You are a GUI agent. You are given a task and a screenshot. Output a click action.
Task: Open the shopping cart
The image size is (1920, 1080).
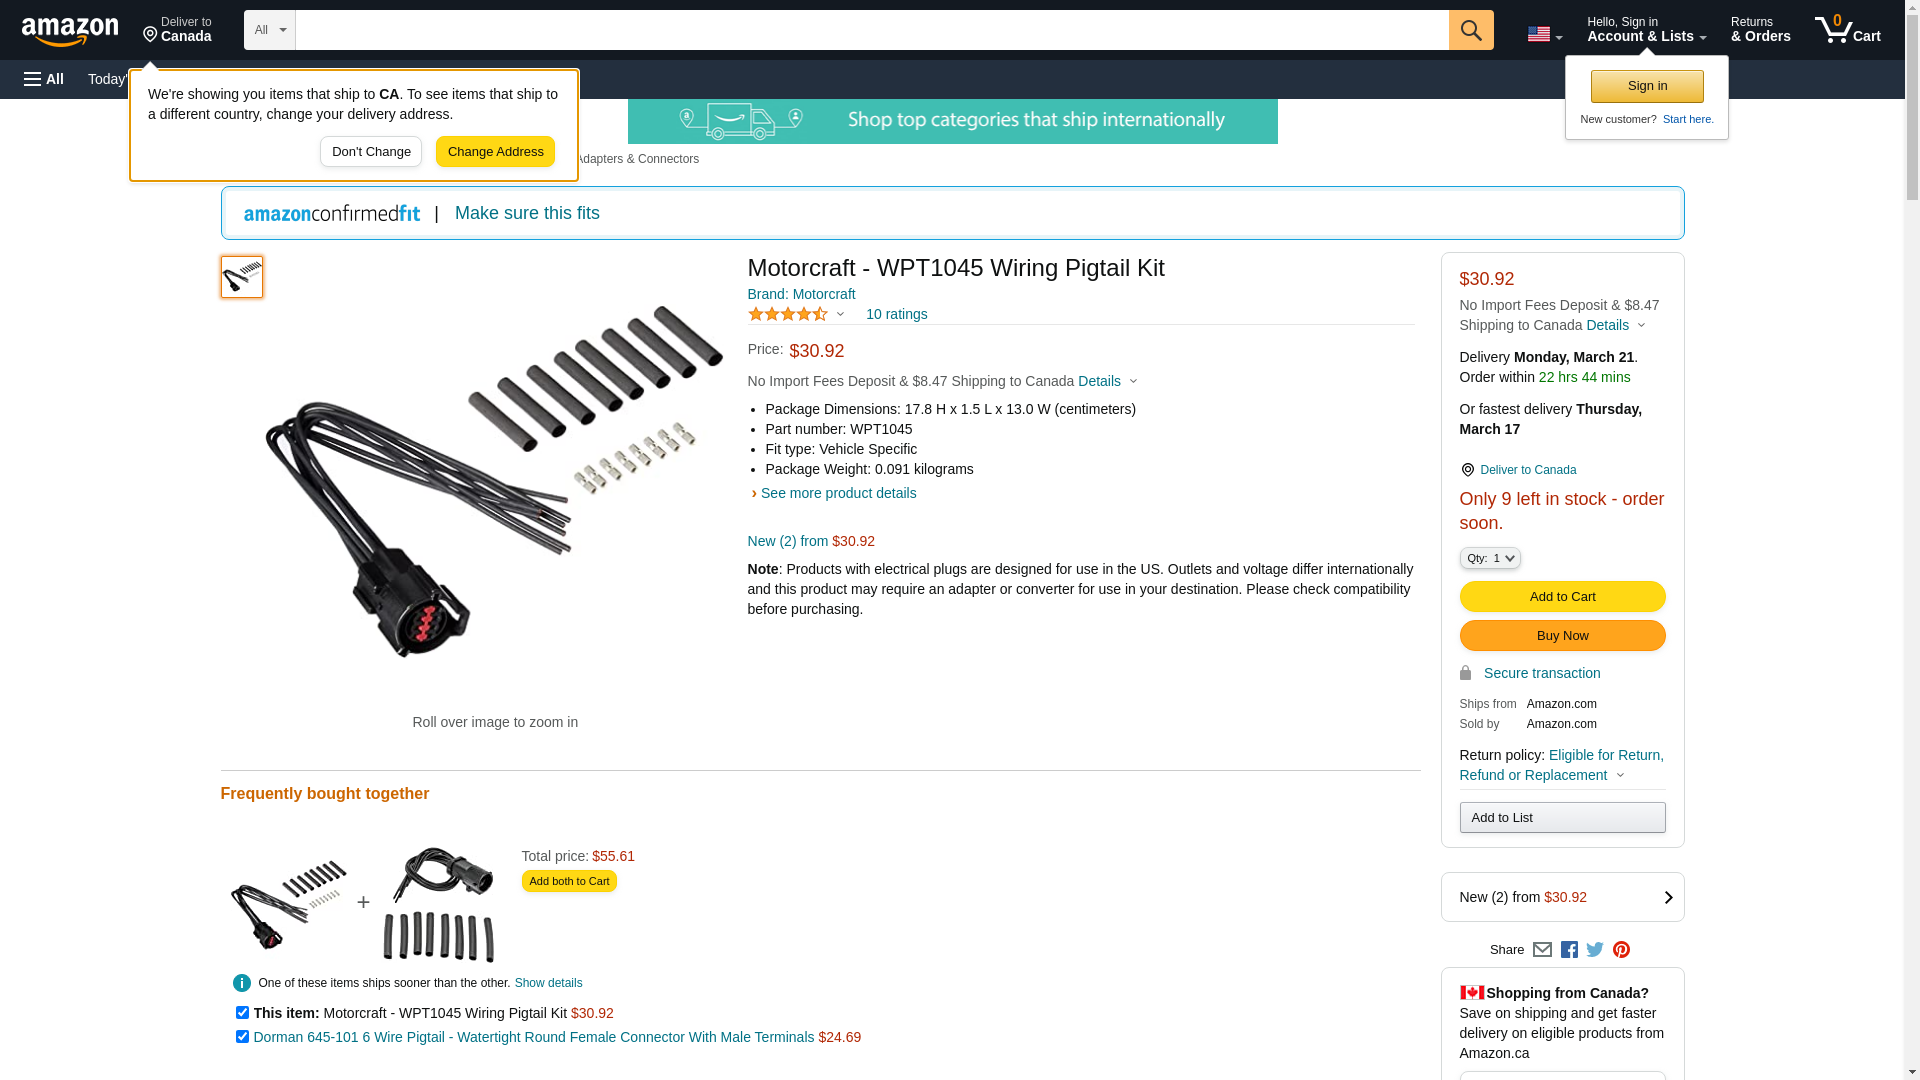coord(1847,30)
